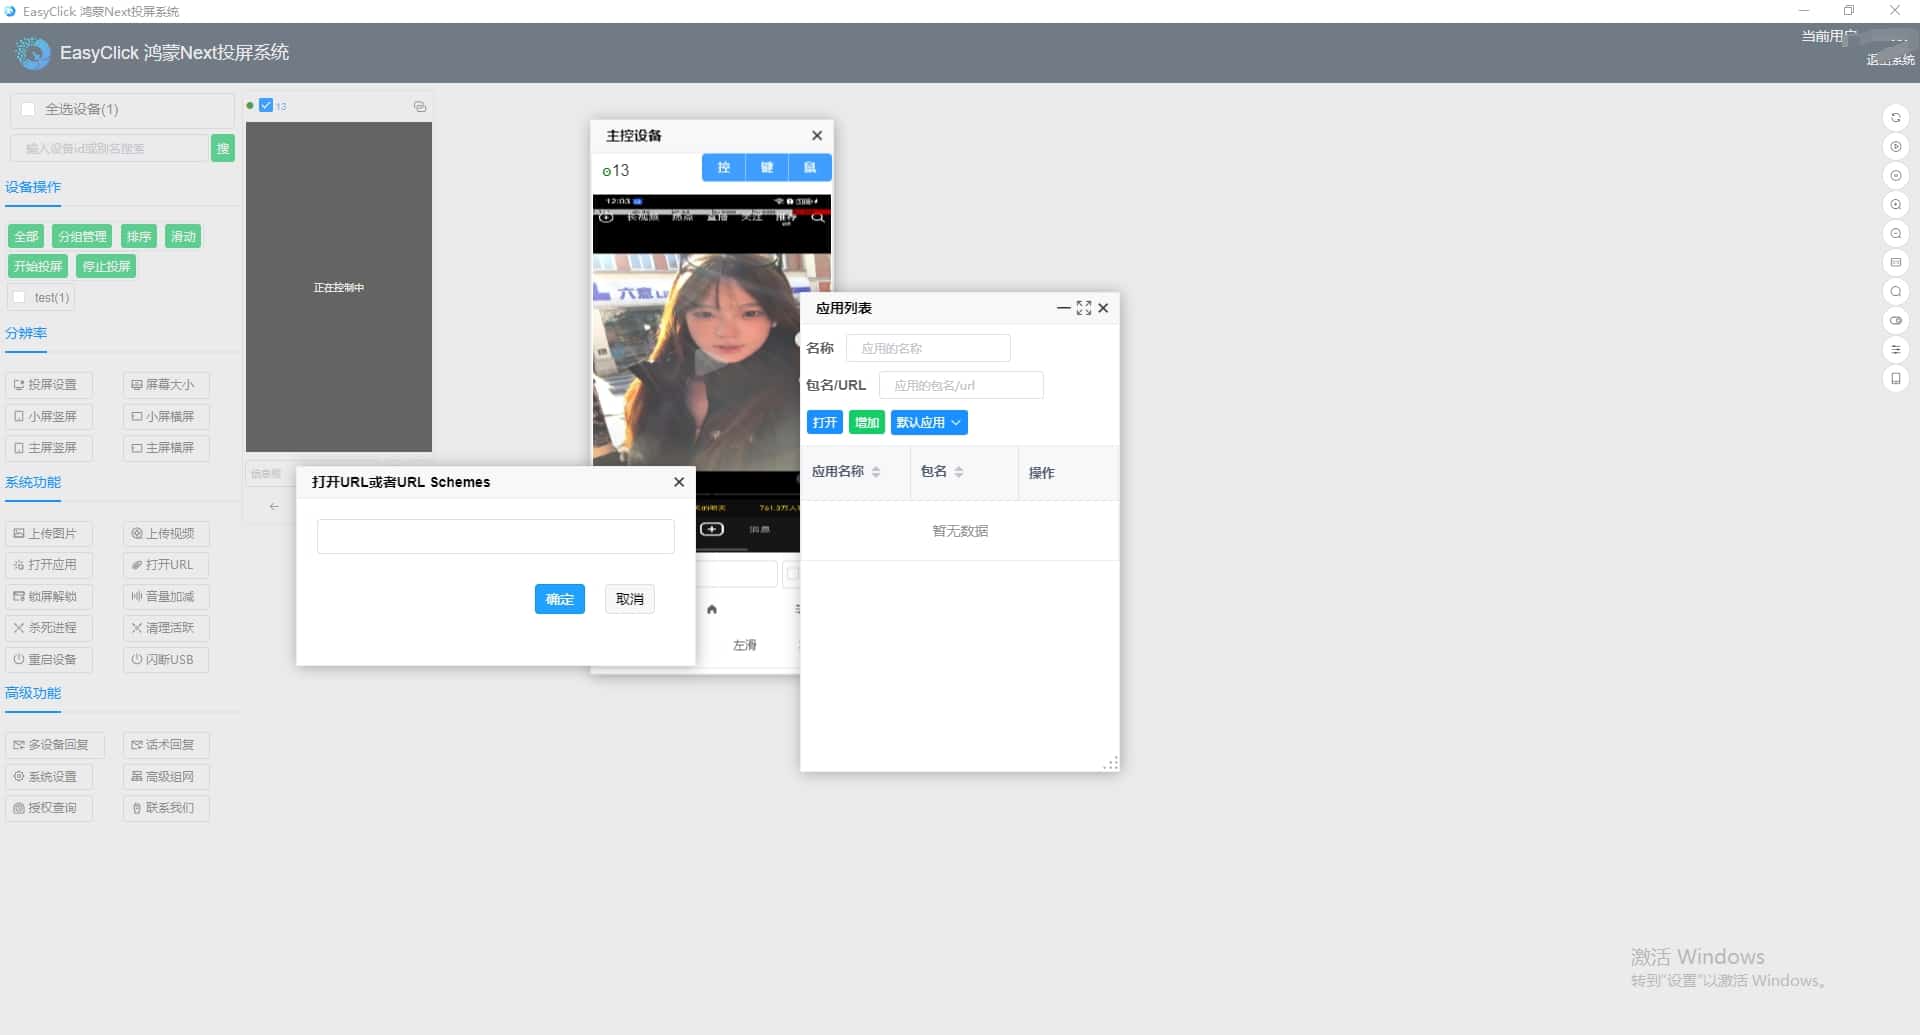Switch to 控 mode in master device

coord(724,168)
